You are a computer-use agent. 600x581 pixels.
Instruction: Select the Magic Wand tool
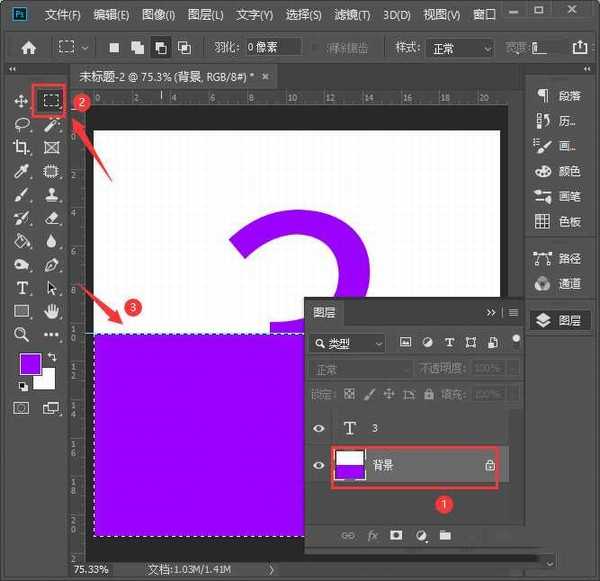(x=51, y=124)
